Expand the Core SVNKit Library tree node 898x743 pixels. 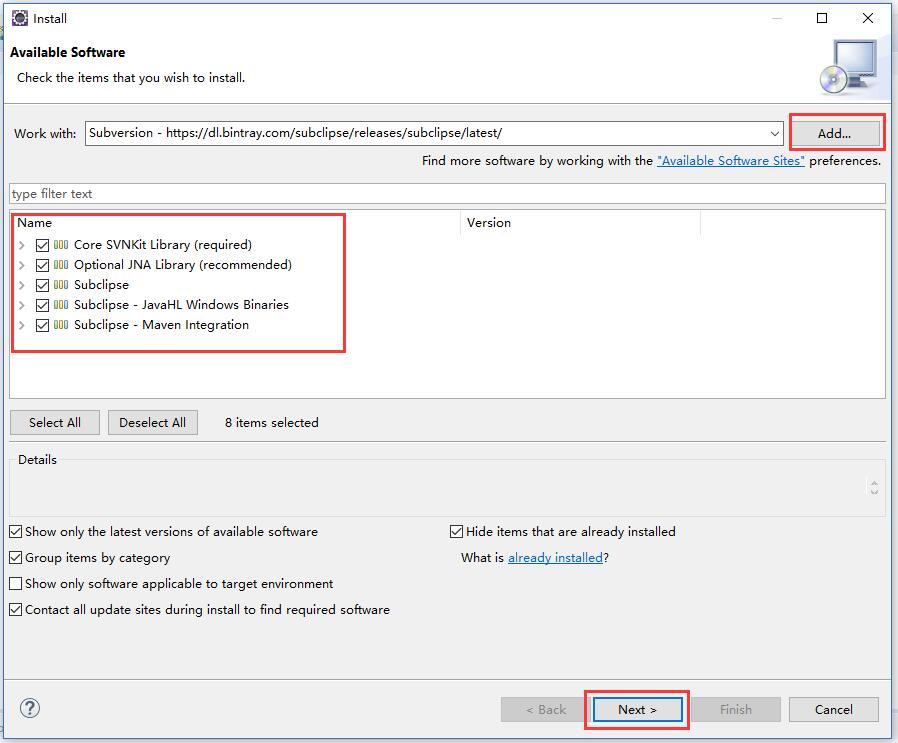click(x=22, y=245)
